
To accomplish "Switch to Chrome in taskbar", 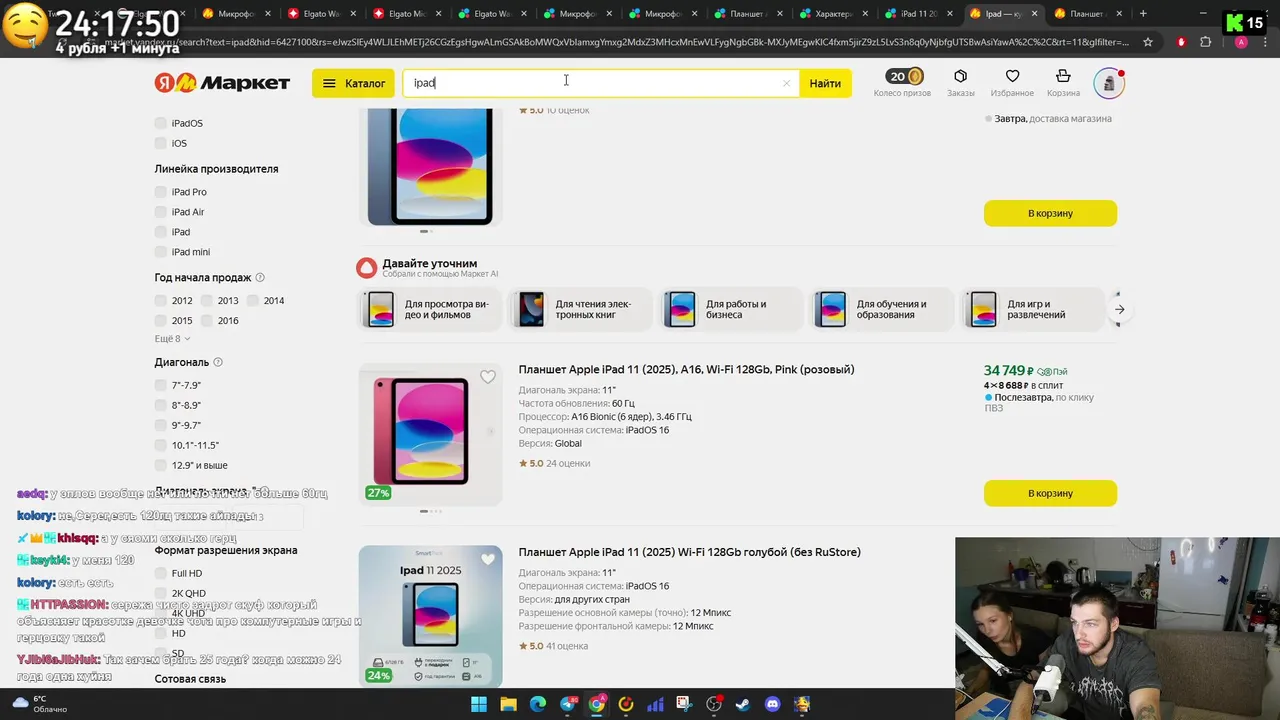I will pyautogui.click(x=597, y=704).
